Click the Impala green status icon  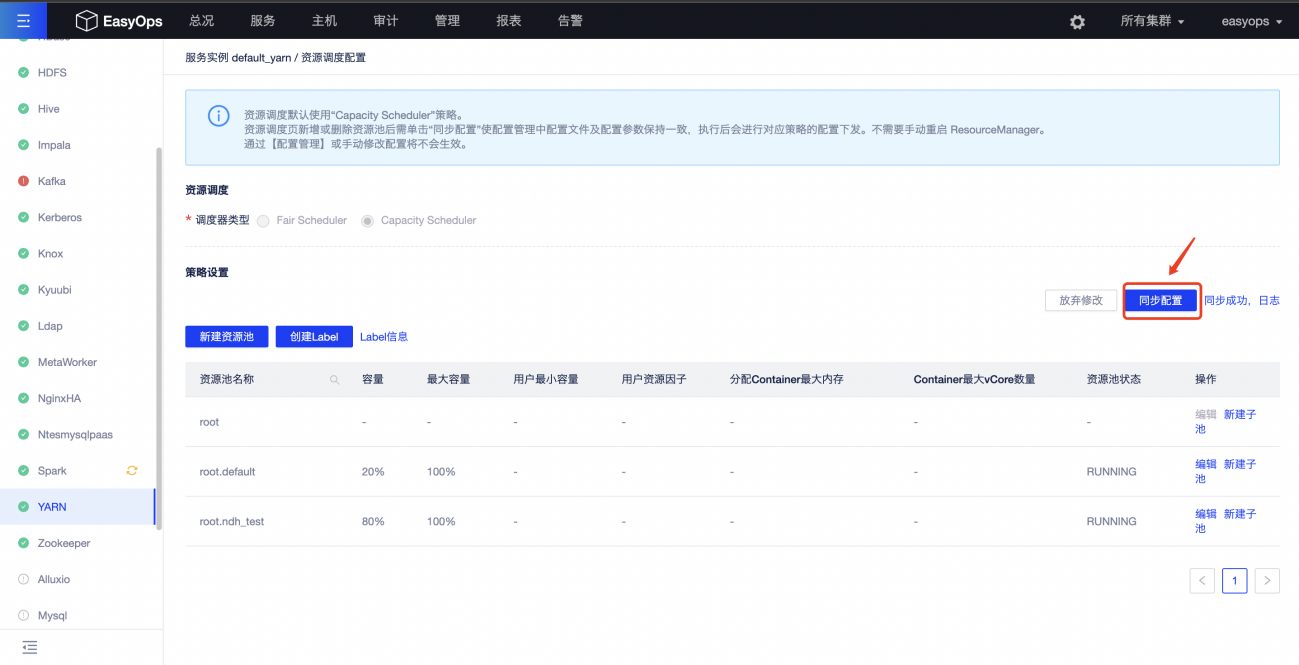click(23, 145)
